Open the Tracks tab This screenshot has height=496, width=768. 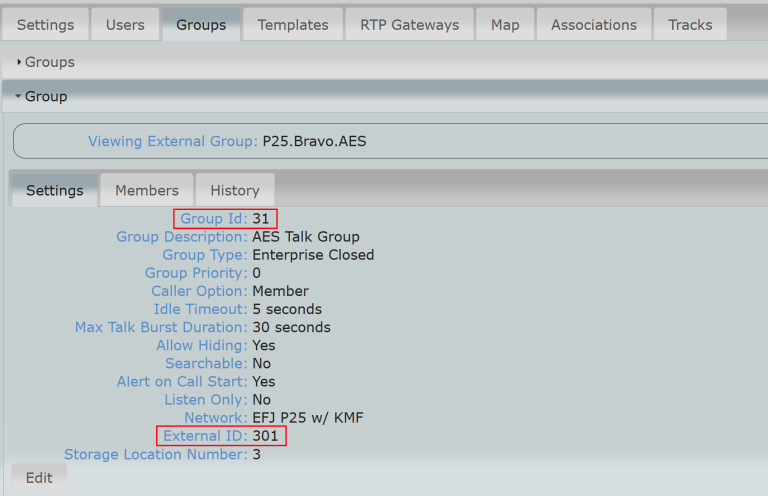pyautogui.click(x=690, y=24)
